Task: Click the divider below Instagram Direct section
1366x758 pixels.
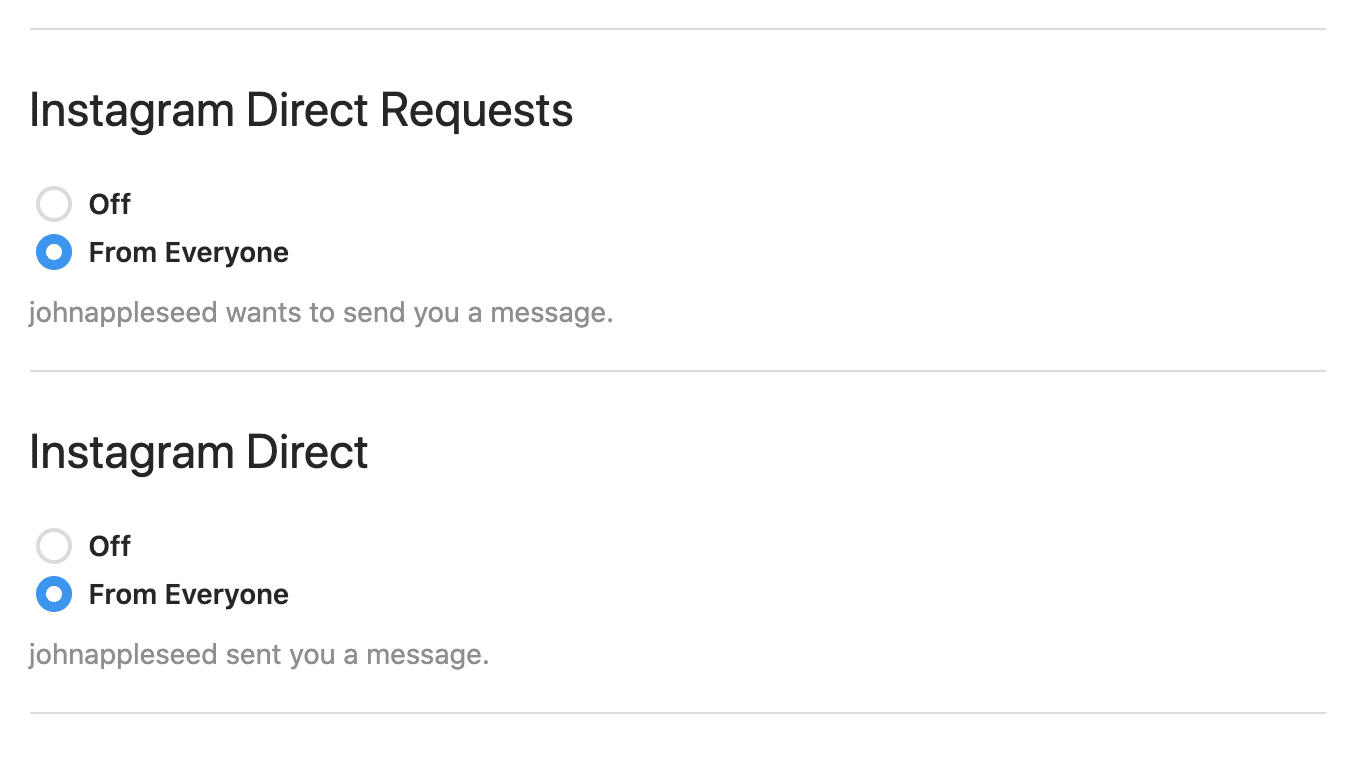Action: 678,713
